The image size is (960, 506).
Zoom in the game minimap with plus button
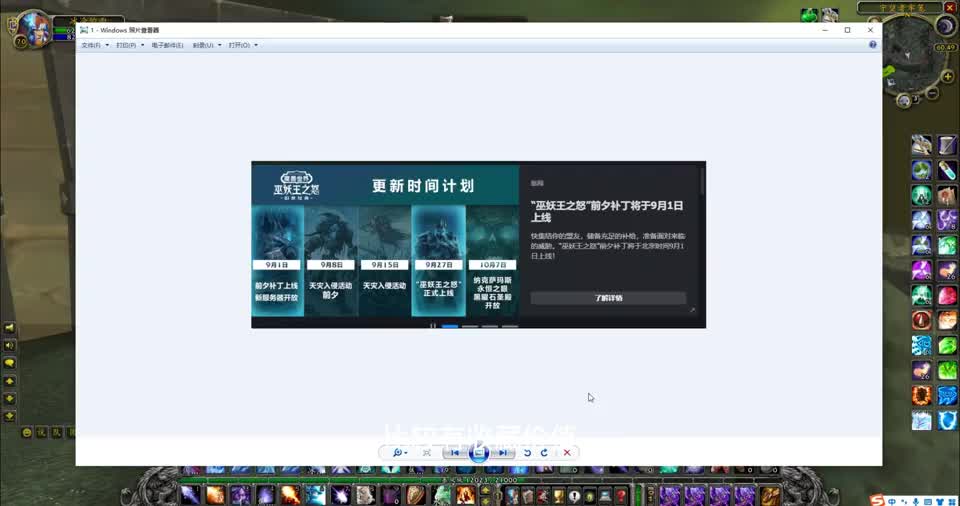click(948, 77)
